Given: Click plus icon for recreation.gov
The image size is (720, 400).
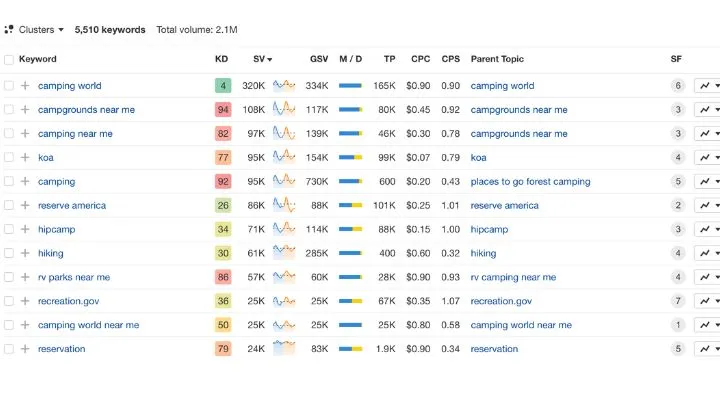Looking at the screenshot, I should pyautogui.click(x=25, y=301).
